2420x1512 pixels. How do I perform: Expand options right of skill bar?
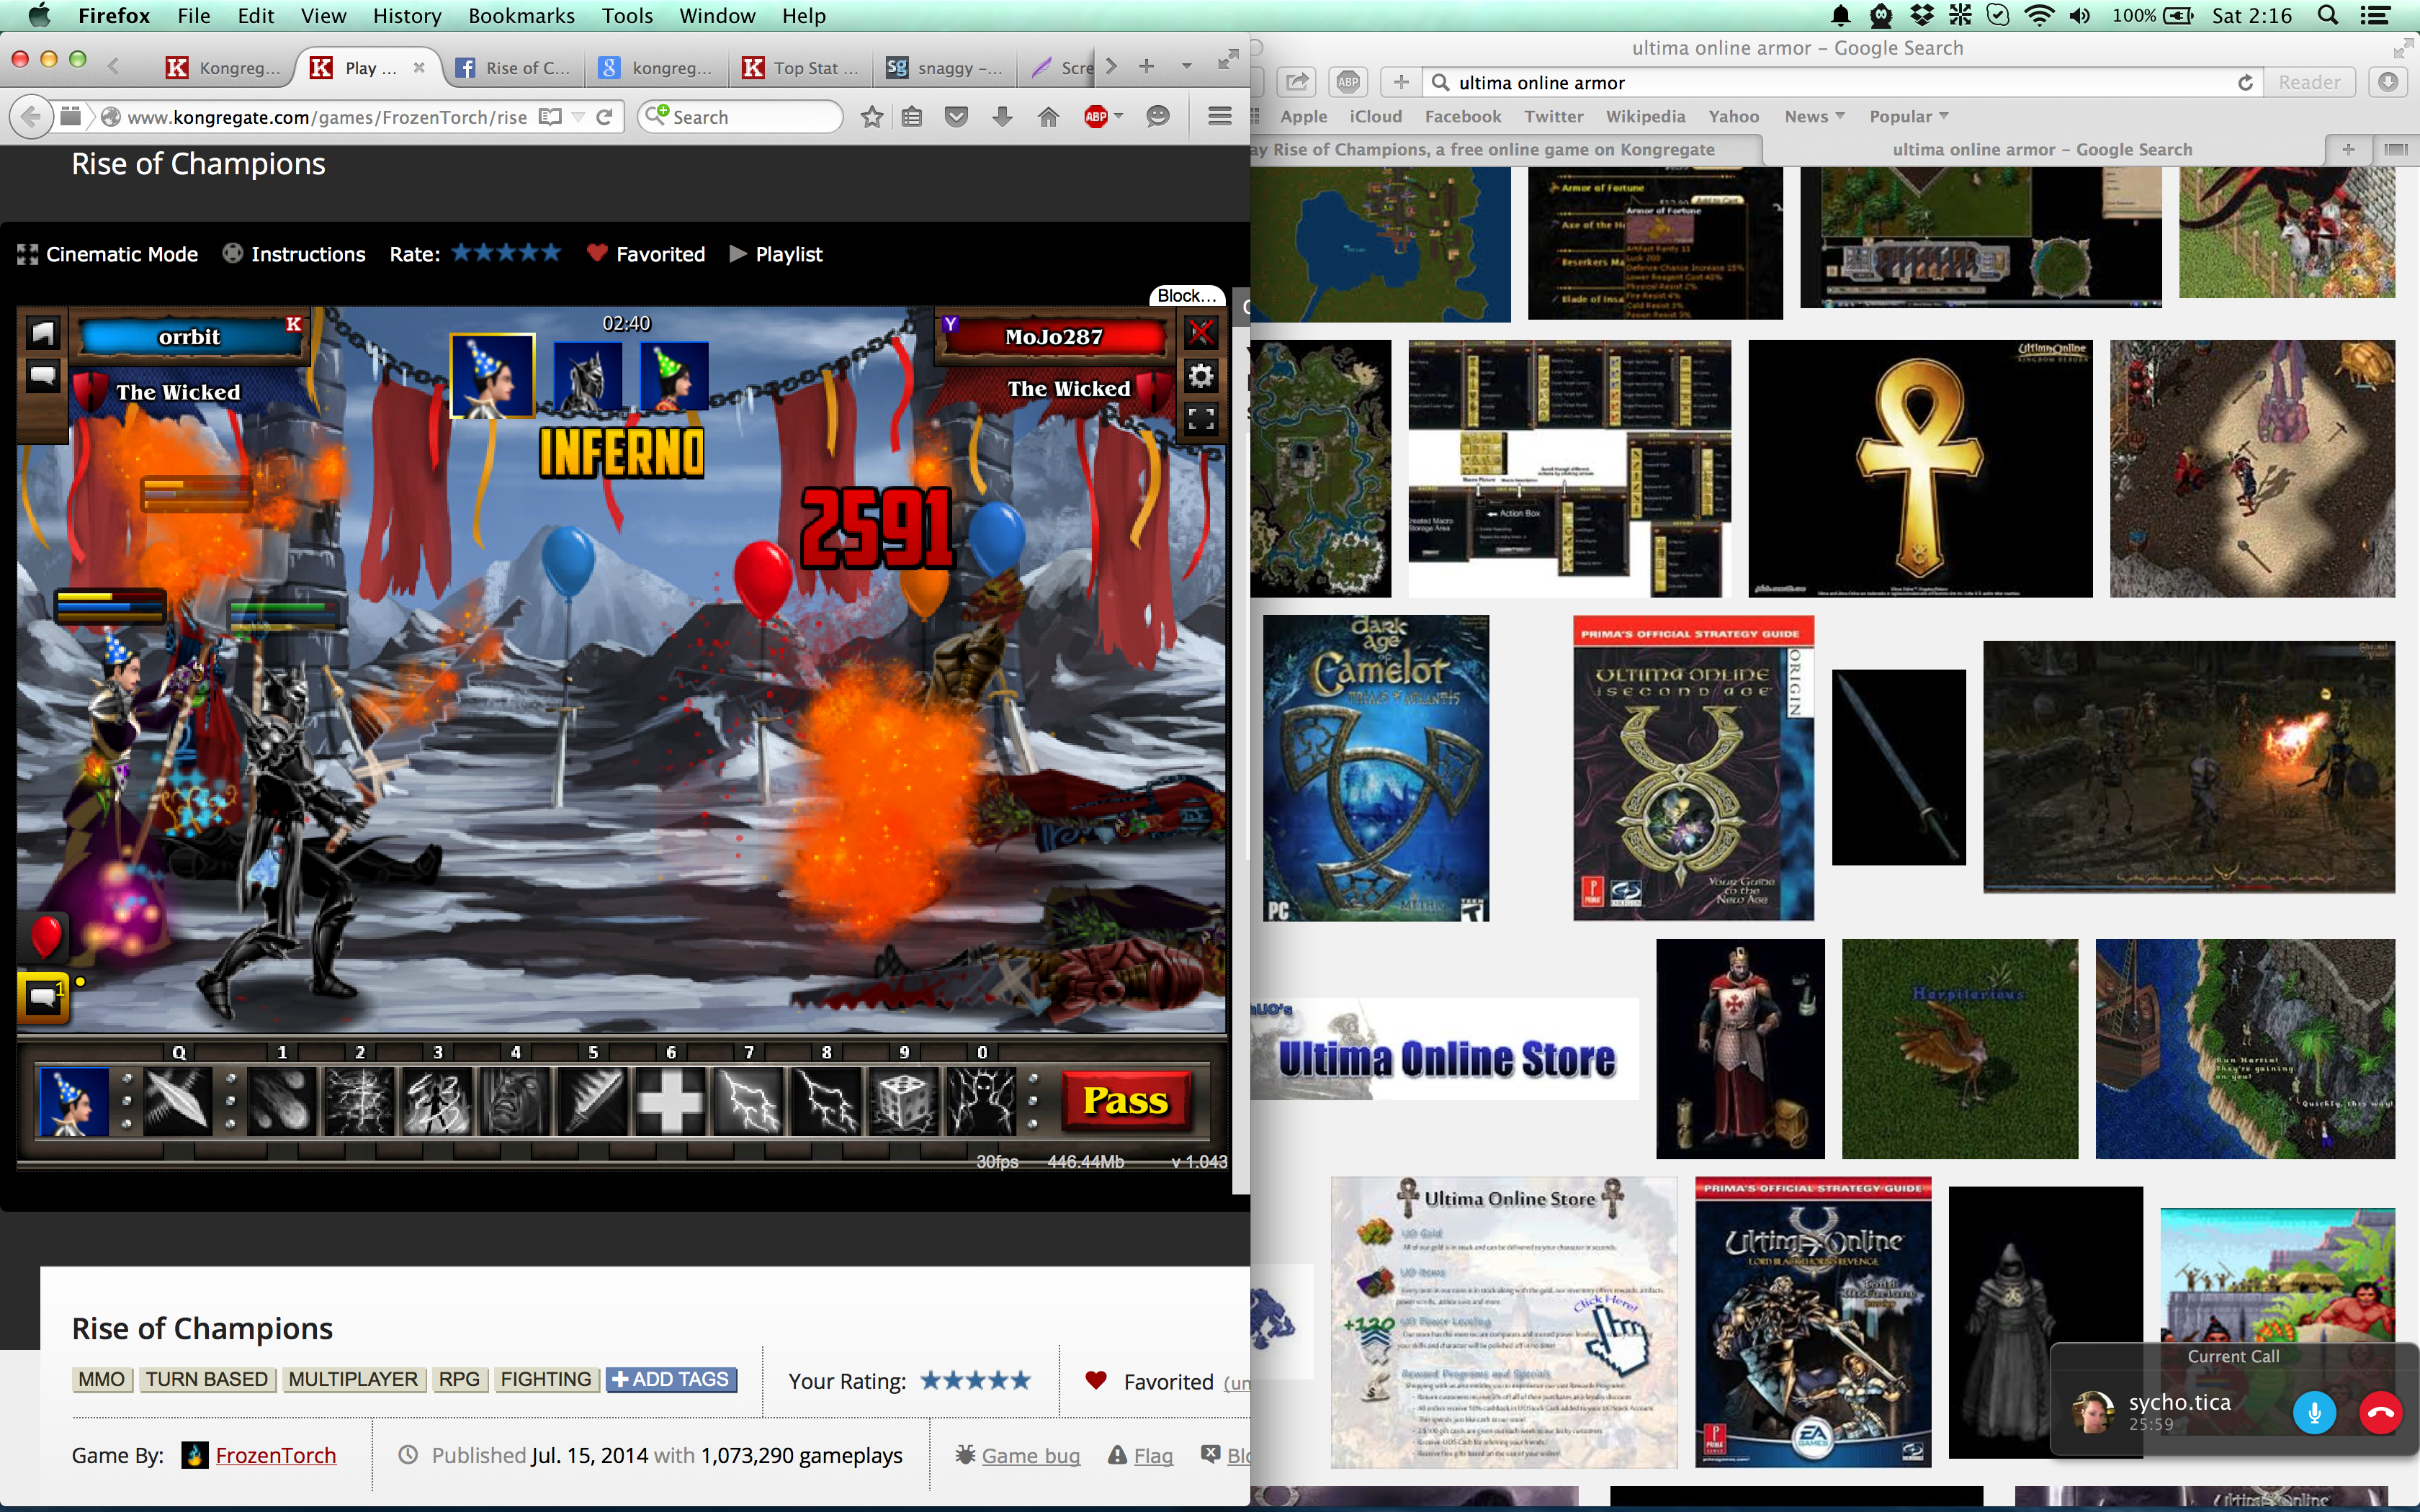1032,1101
